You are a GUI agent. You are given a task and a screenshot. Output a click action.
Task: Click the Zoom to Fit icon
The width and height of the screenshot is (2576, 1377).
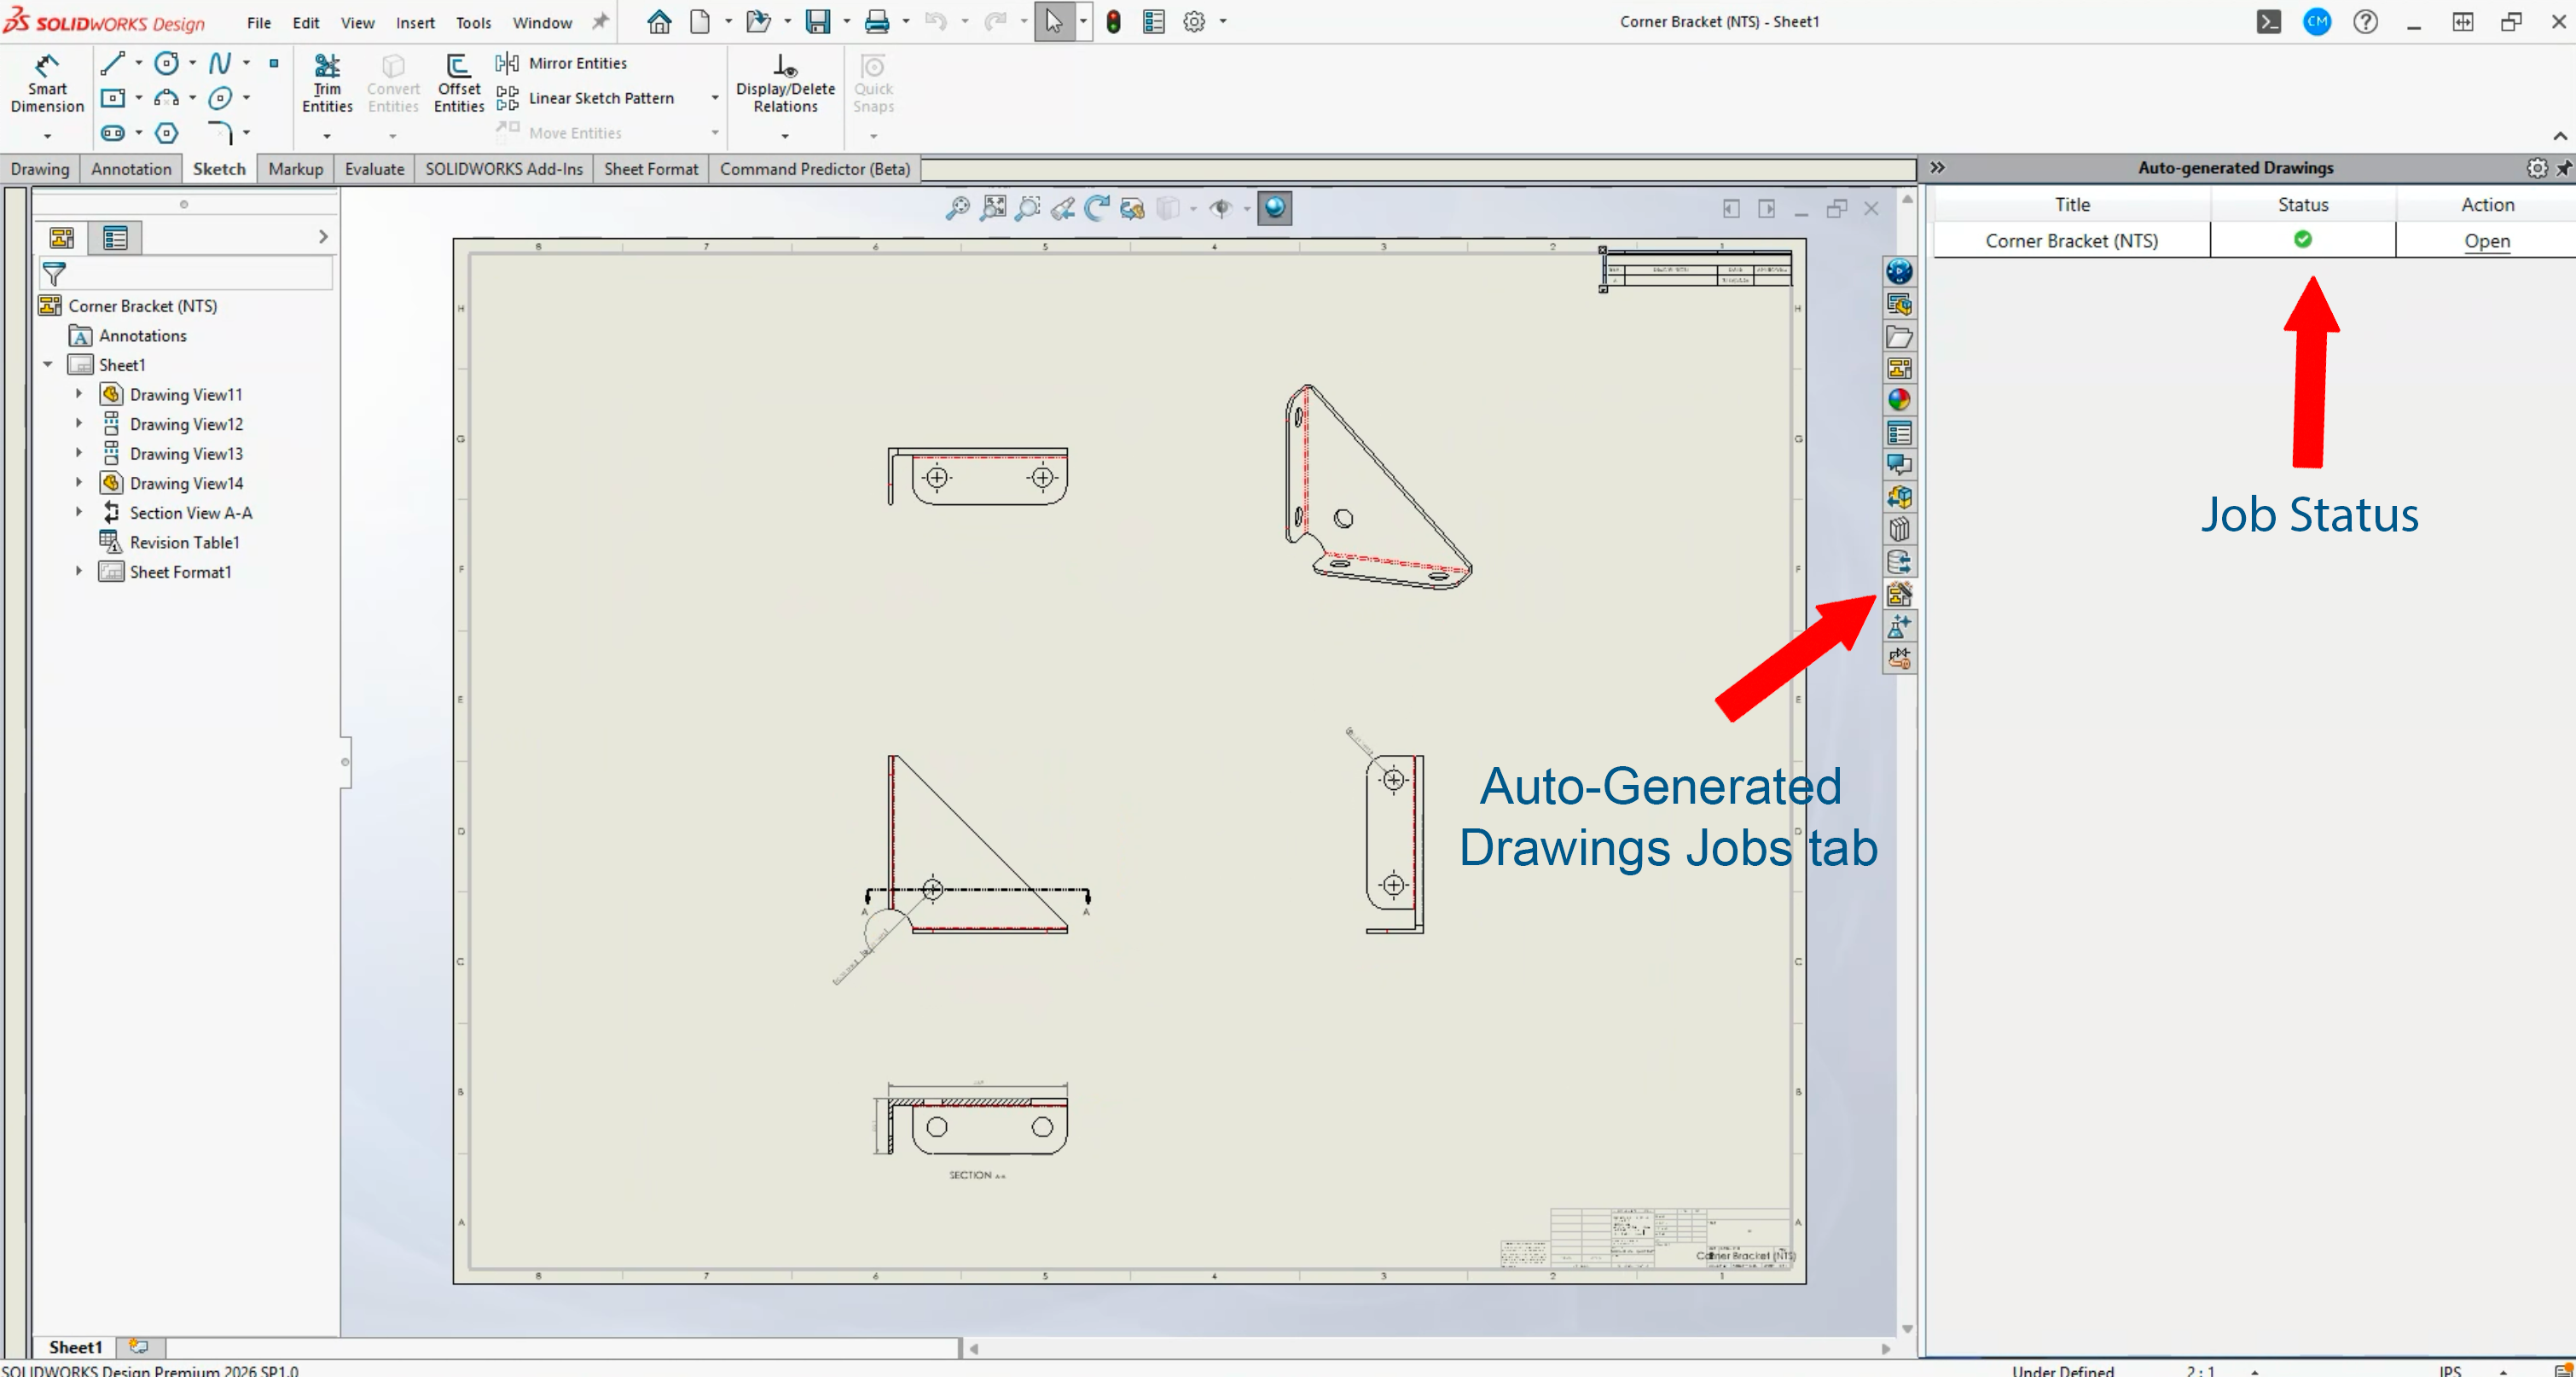click(993, 208)
